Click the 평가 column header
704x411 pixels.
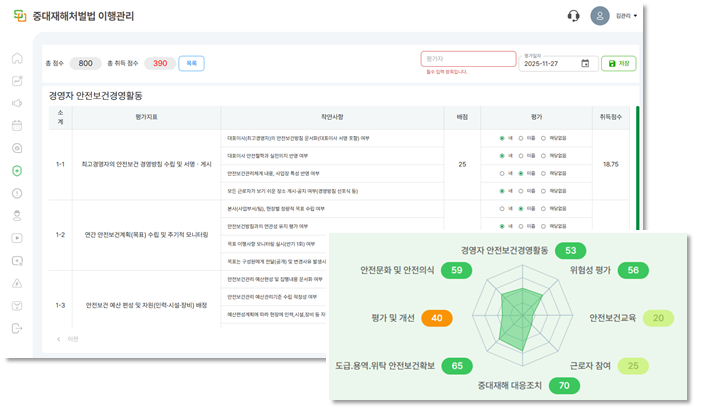536,116
